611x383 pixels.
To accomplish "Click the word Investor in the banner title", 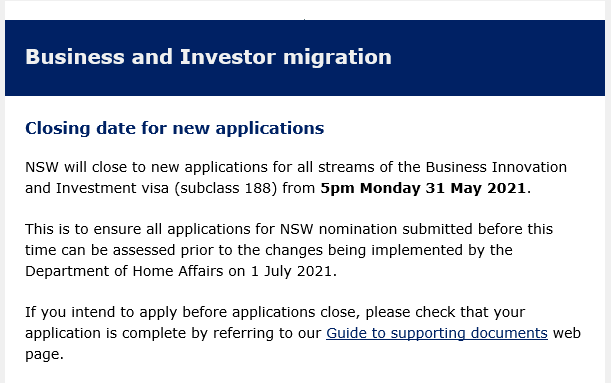I will point(228,57).
